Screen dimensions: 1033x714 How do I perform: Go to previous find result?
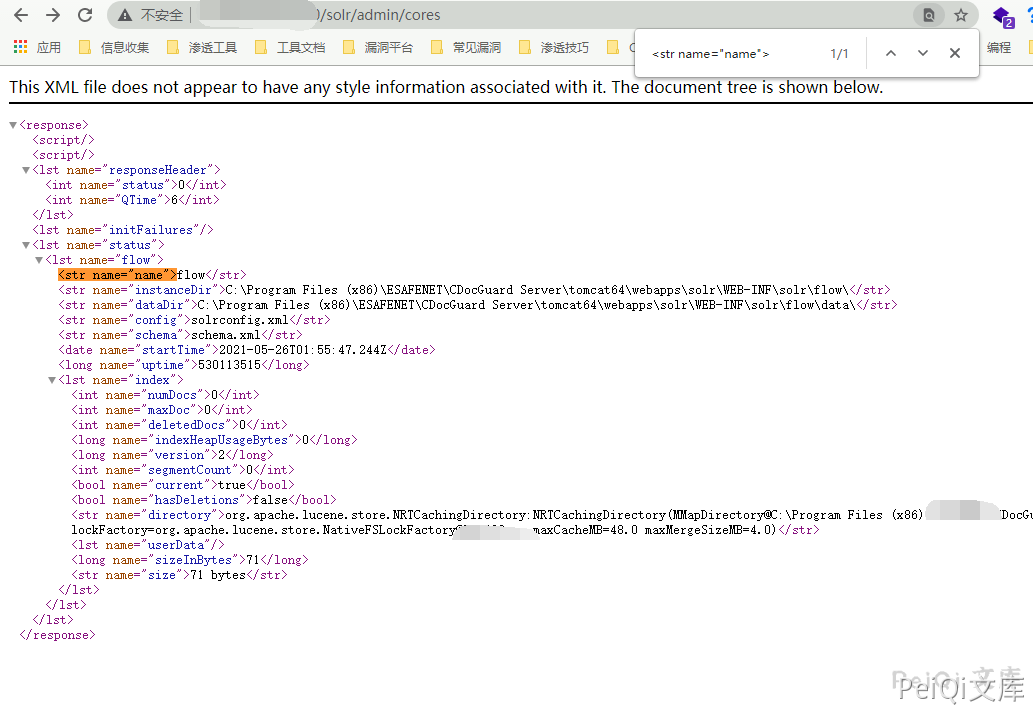point(890,53)
